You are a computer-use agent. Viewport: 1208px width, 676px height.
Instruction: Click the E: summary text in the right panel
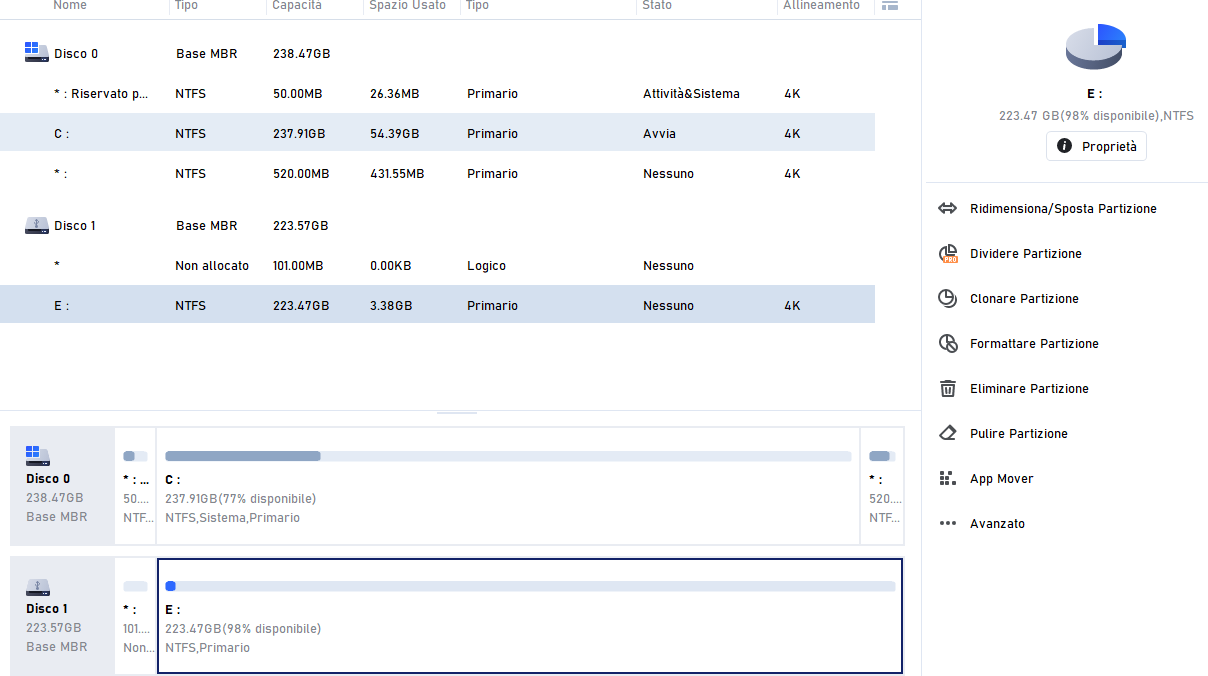coord(1096,116)
